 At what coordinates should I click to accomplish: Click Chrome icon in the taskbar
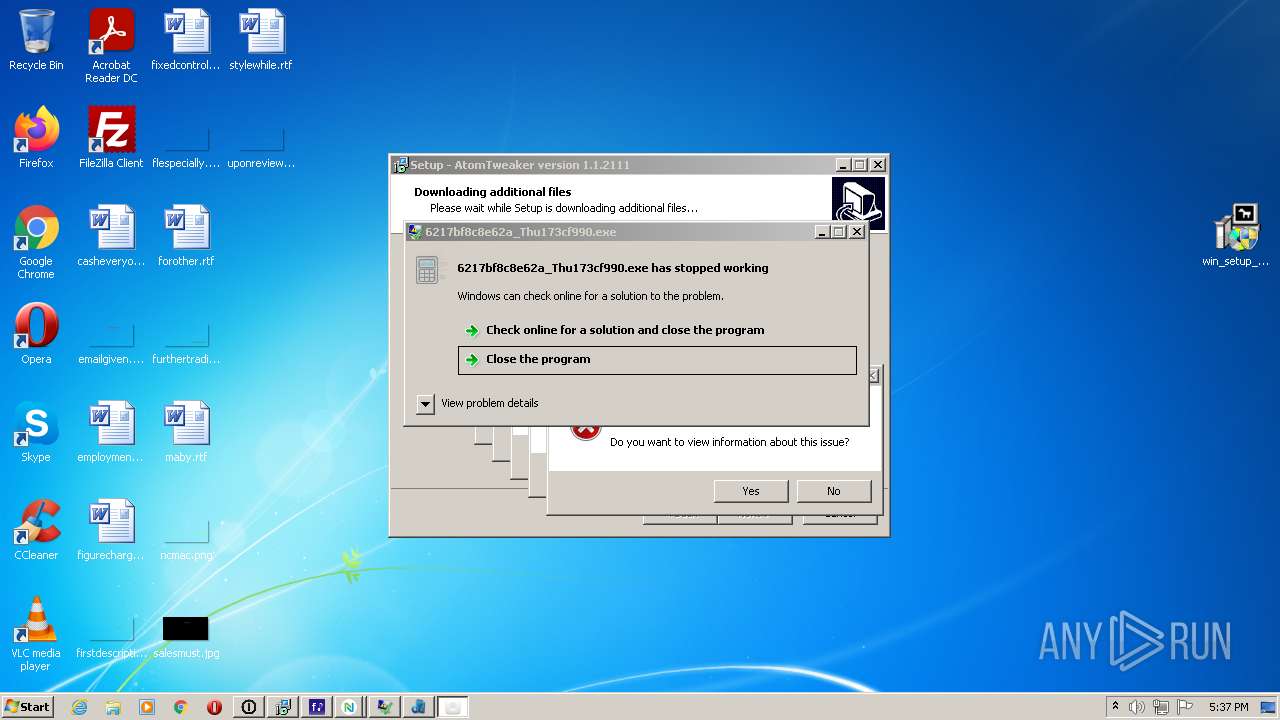(x=181, y=707)
